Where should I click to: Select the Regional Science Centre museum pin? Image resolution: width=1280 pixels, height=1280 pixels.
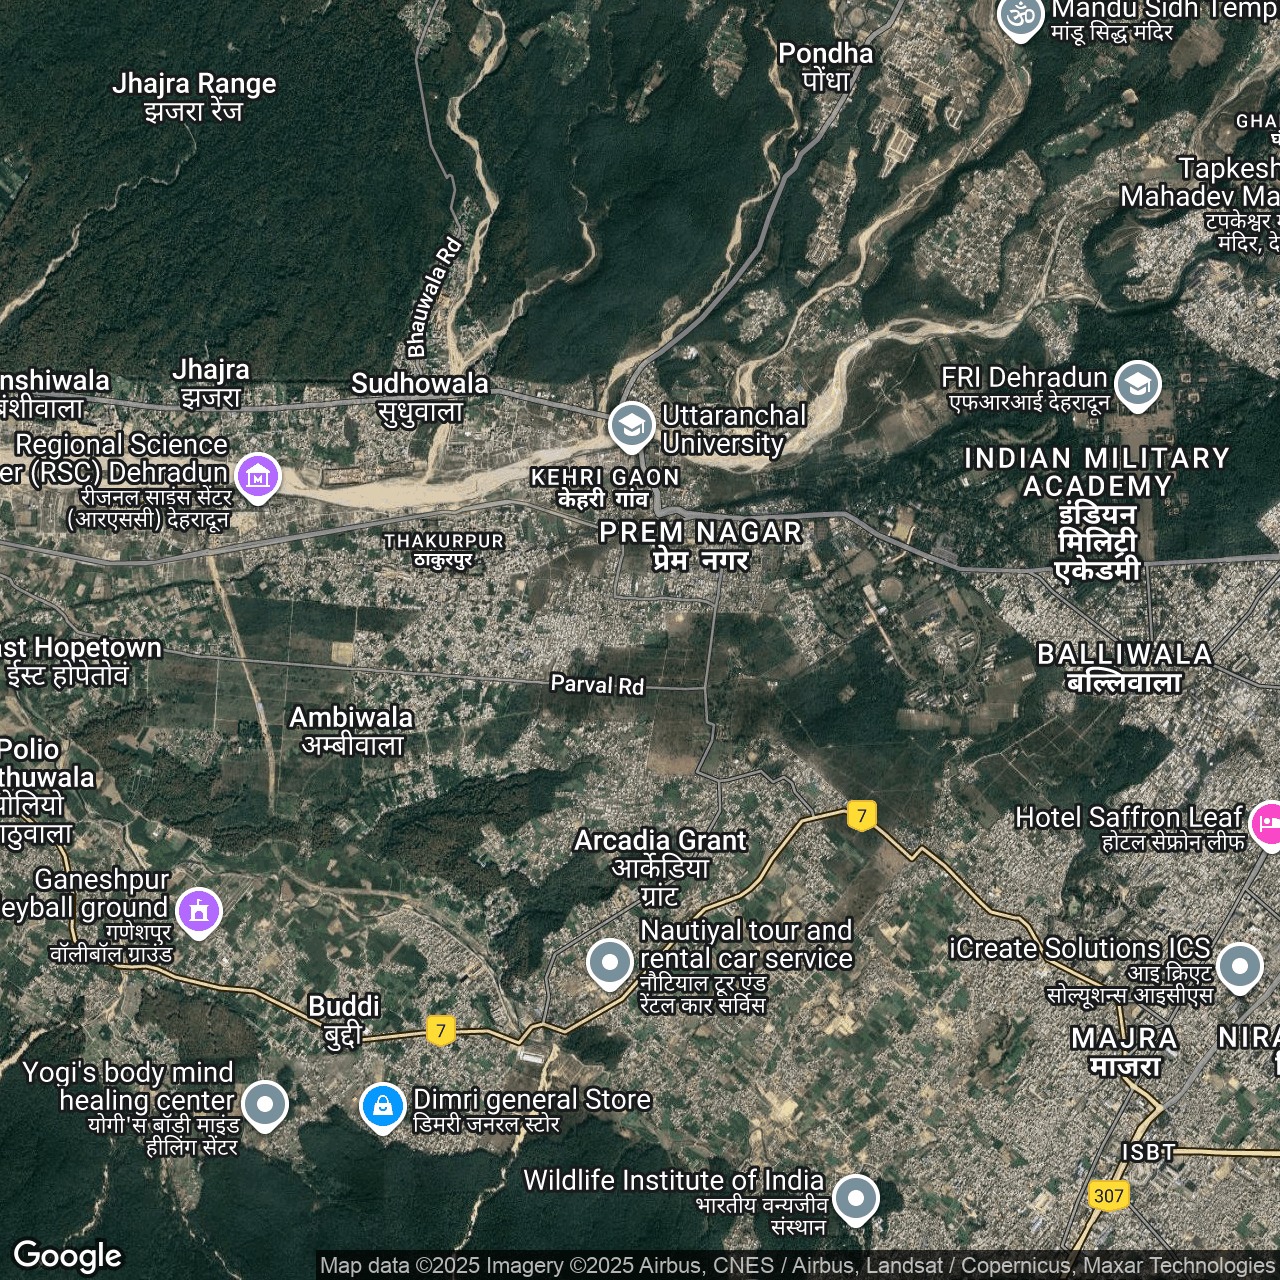(258, 477)
